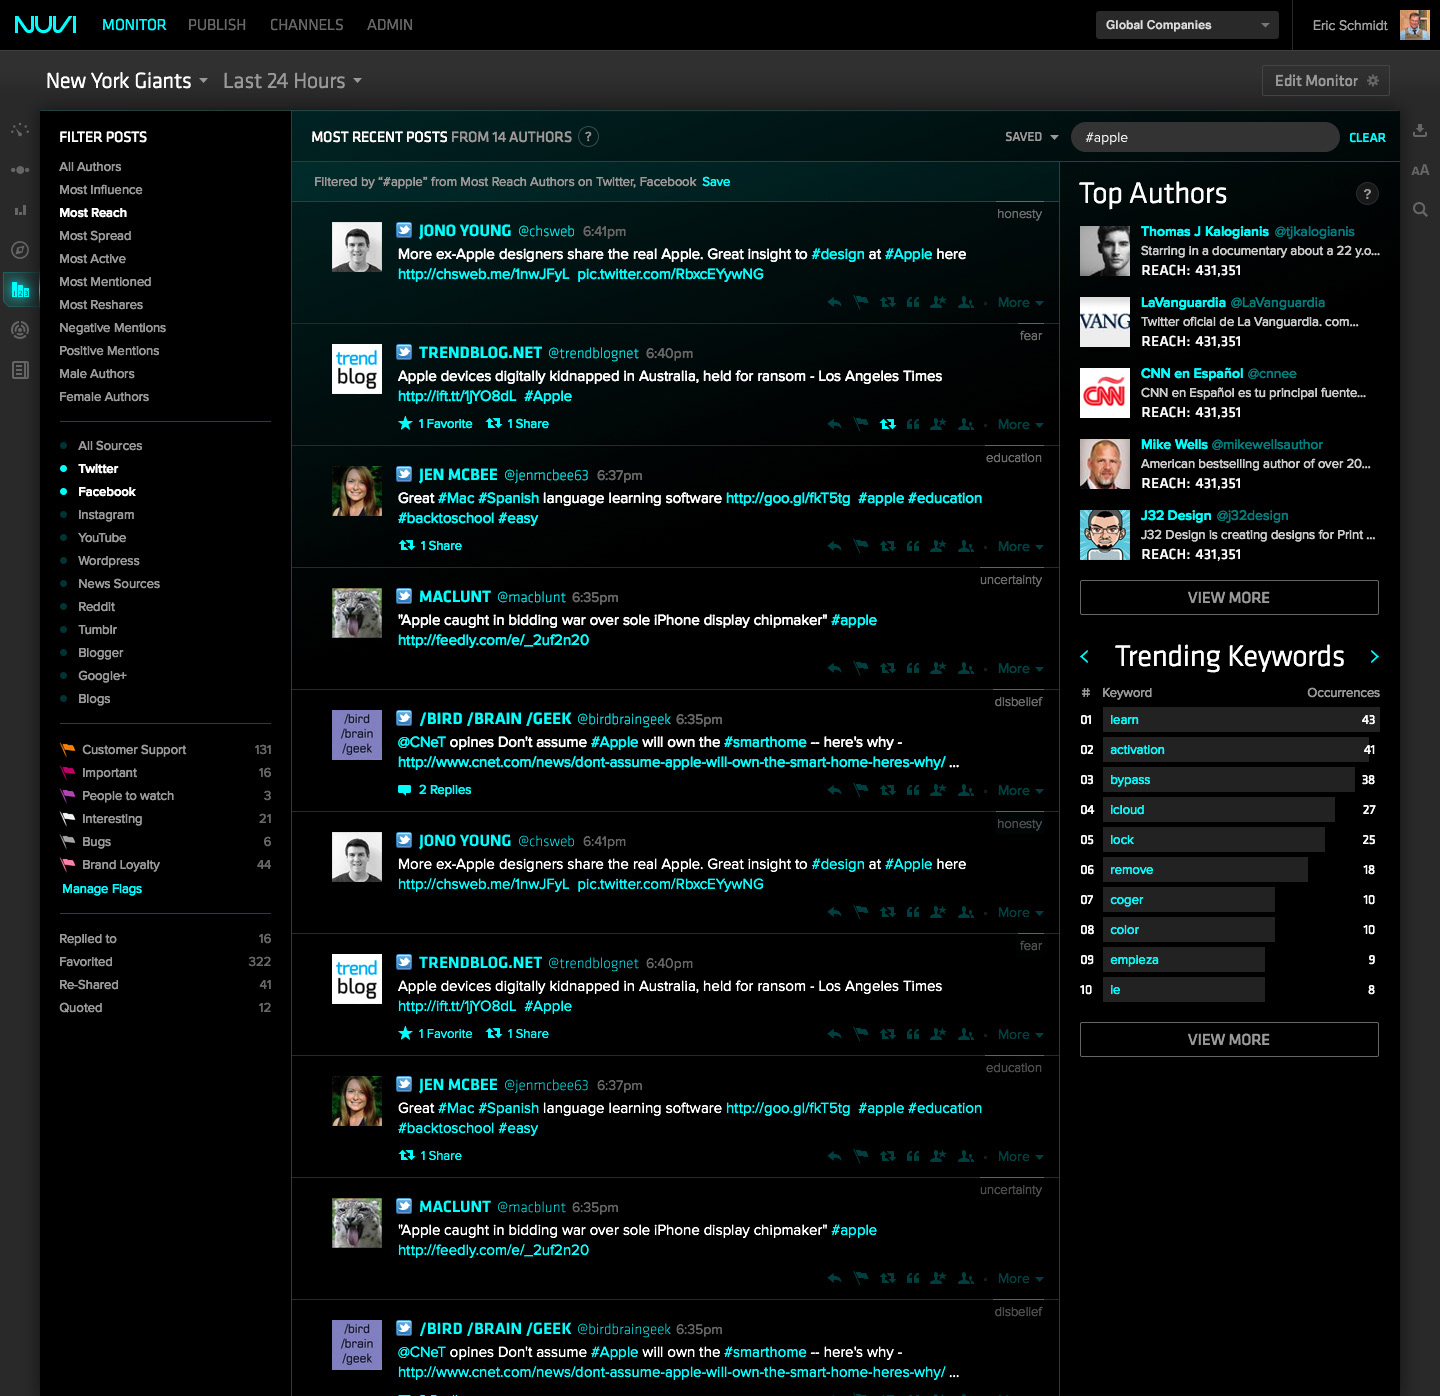This screenshot has width=1440, height=1396.
Task: Expand More on first Jen McBee post
Action: (1020, 547)
